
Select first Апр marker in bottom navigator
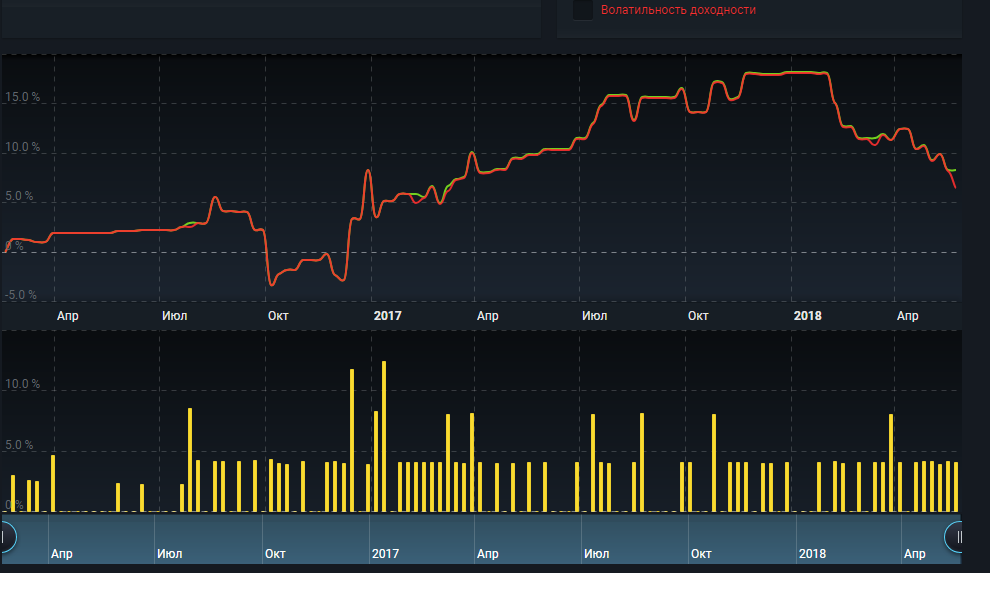[x=61, y=553]
